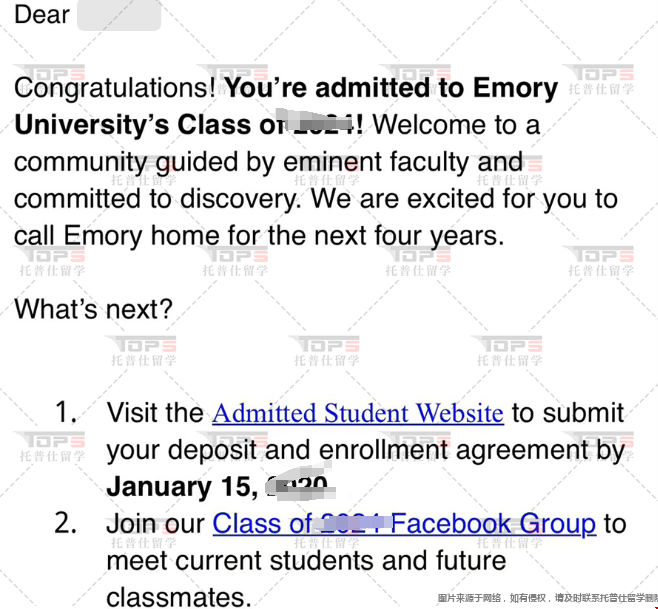Screen dimensions: 658x609
Task: Click the word classmates at the bottom
Action: [x=179, y=597]
